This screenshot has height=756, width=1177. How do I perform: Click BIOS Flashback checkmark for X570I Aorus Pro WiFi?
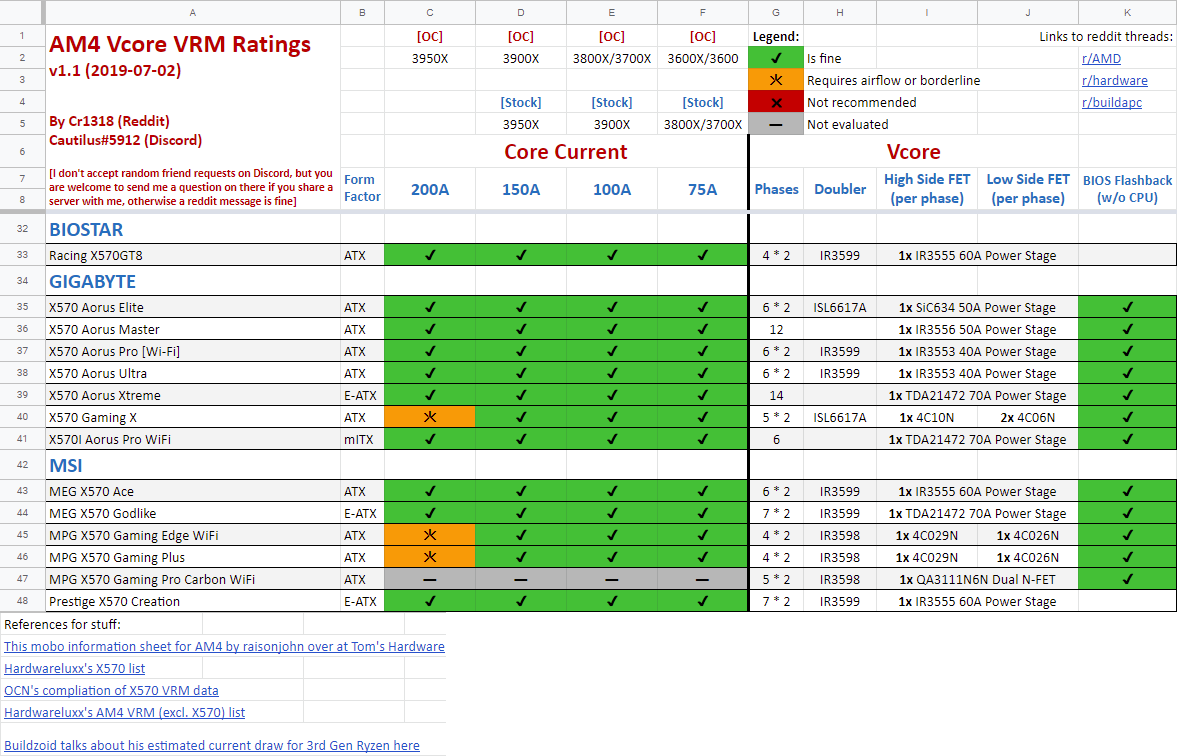[1127, 439]
